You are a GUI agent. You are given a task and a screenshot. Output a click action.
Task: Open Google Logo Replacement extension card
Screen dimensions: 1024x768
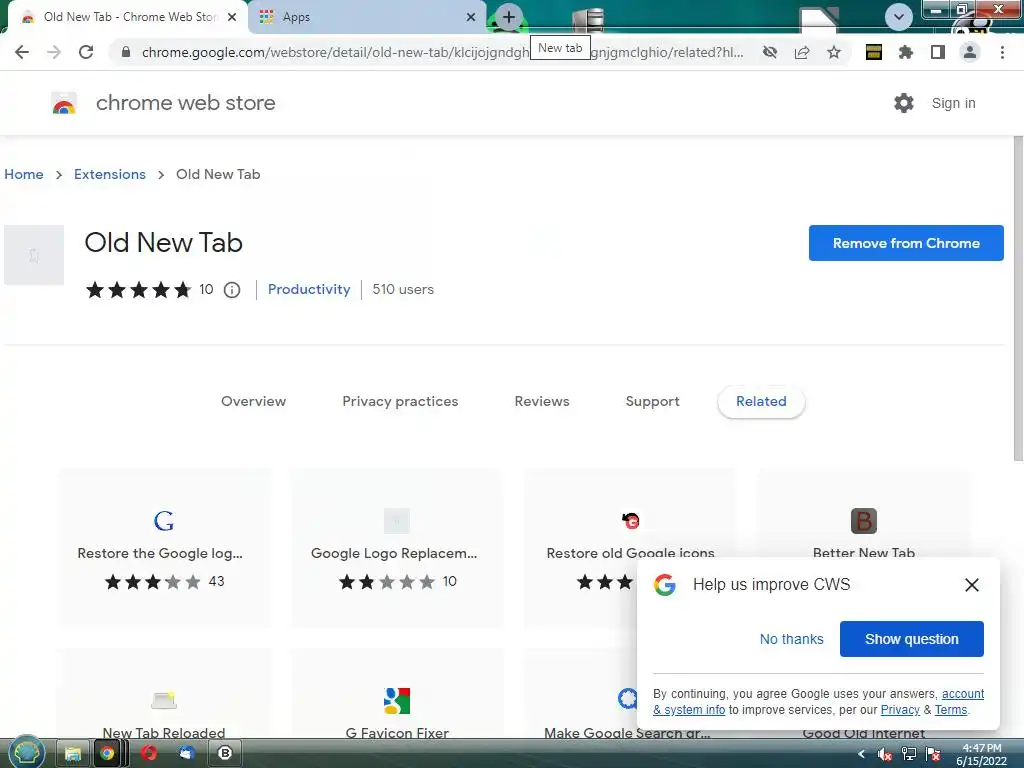[x=396, y=547]
